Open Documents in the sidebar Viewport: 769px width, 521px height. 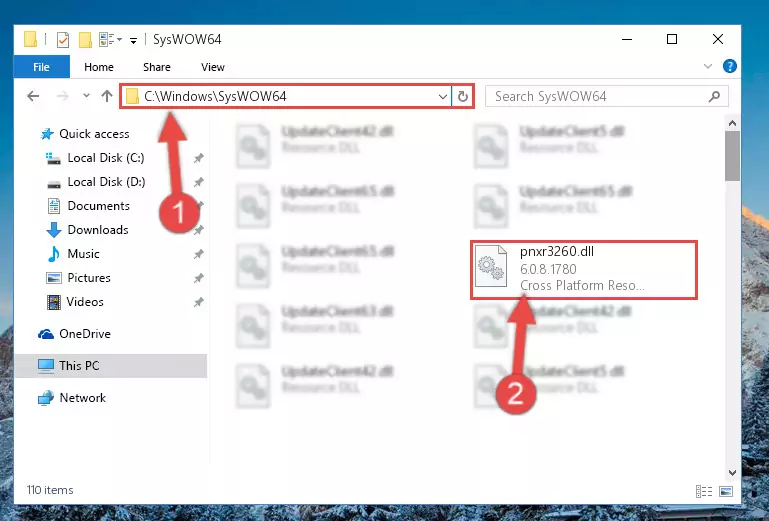coord(99,206)
